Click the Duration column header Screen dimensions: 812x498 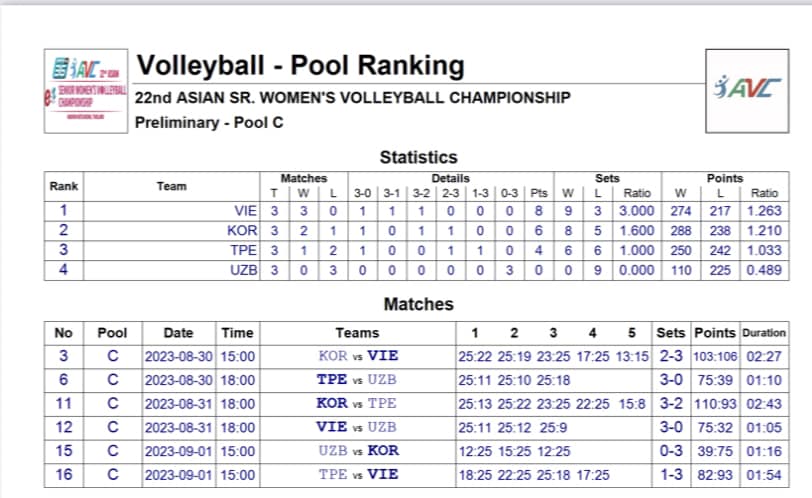pos(764,333)
